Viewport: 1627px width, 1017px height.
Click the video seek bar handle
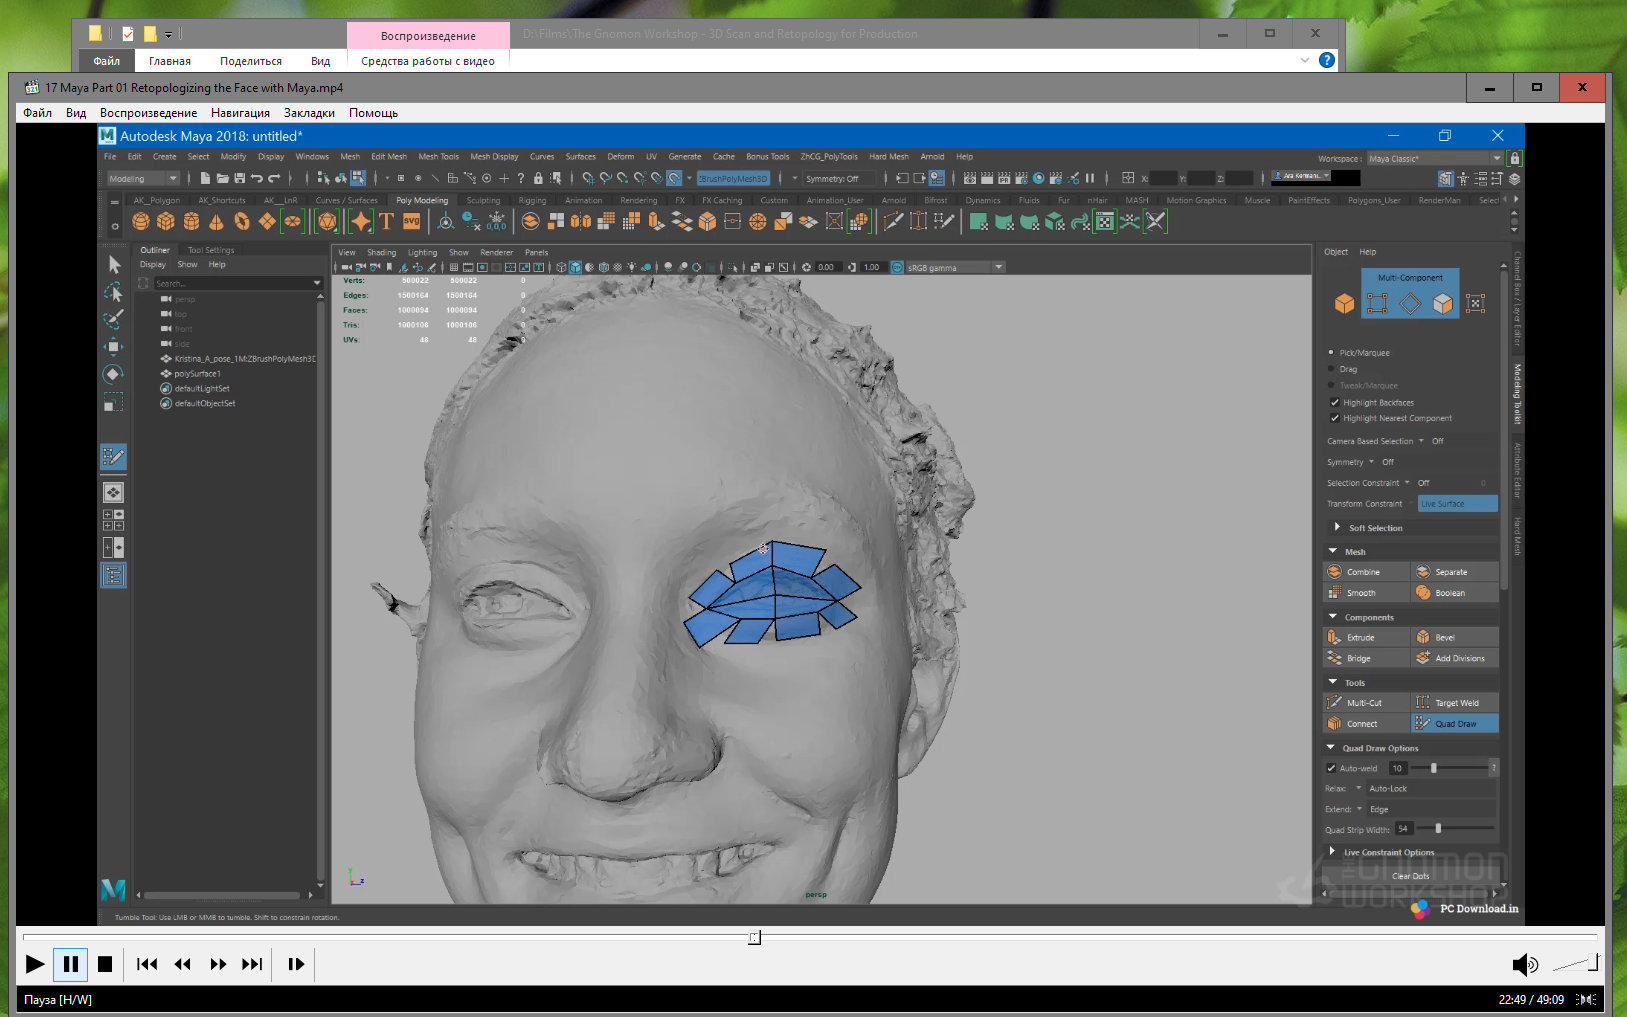(755, 938)
